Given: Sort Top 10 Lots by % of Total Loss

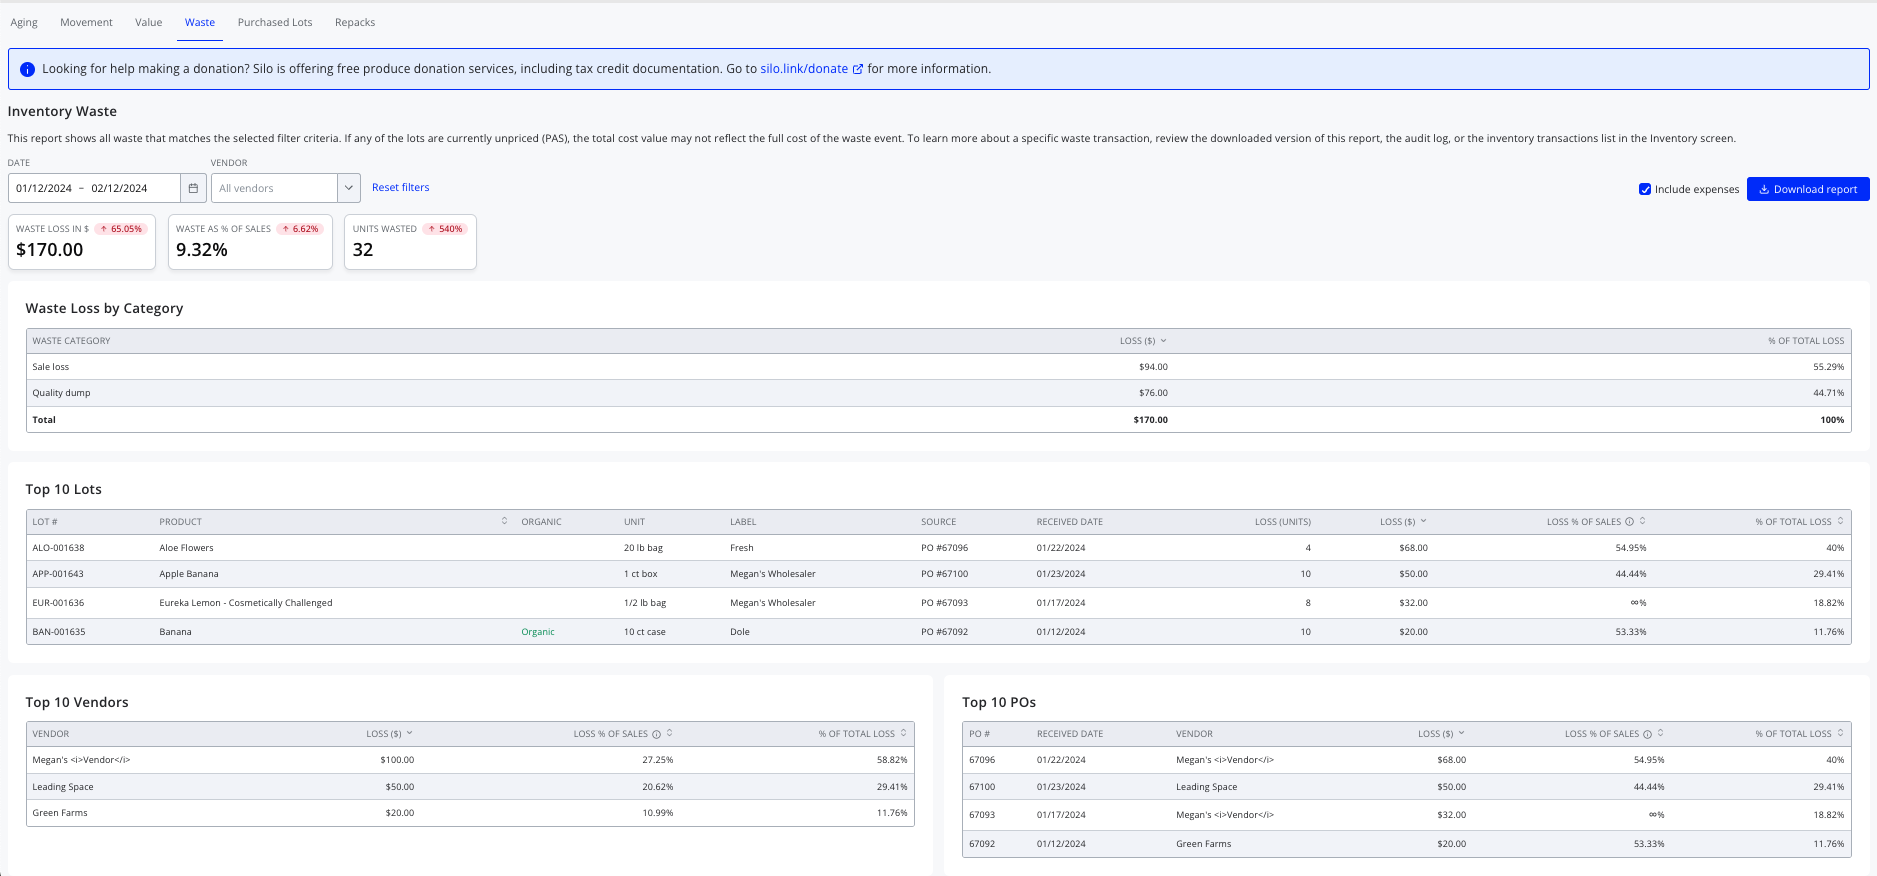Looking at the screenshot, I should [1840, 521].
